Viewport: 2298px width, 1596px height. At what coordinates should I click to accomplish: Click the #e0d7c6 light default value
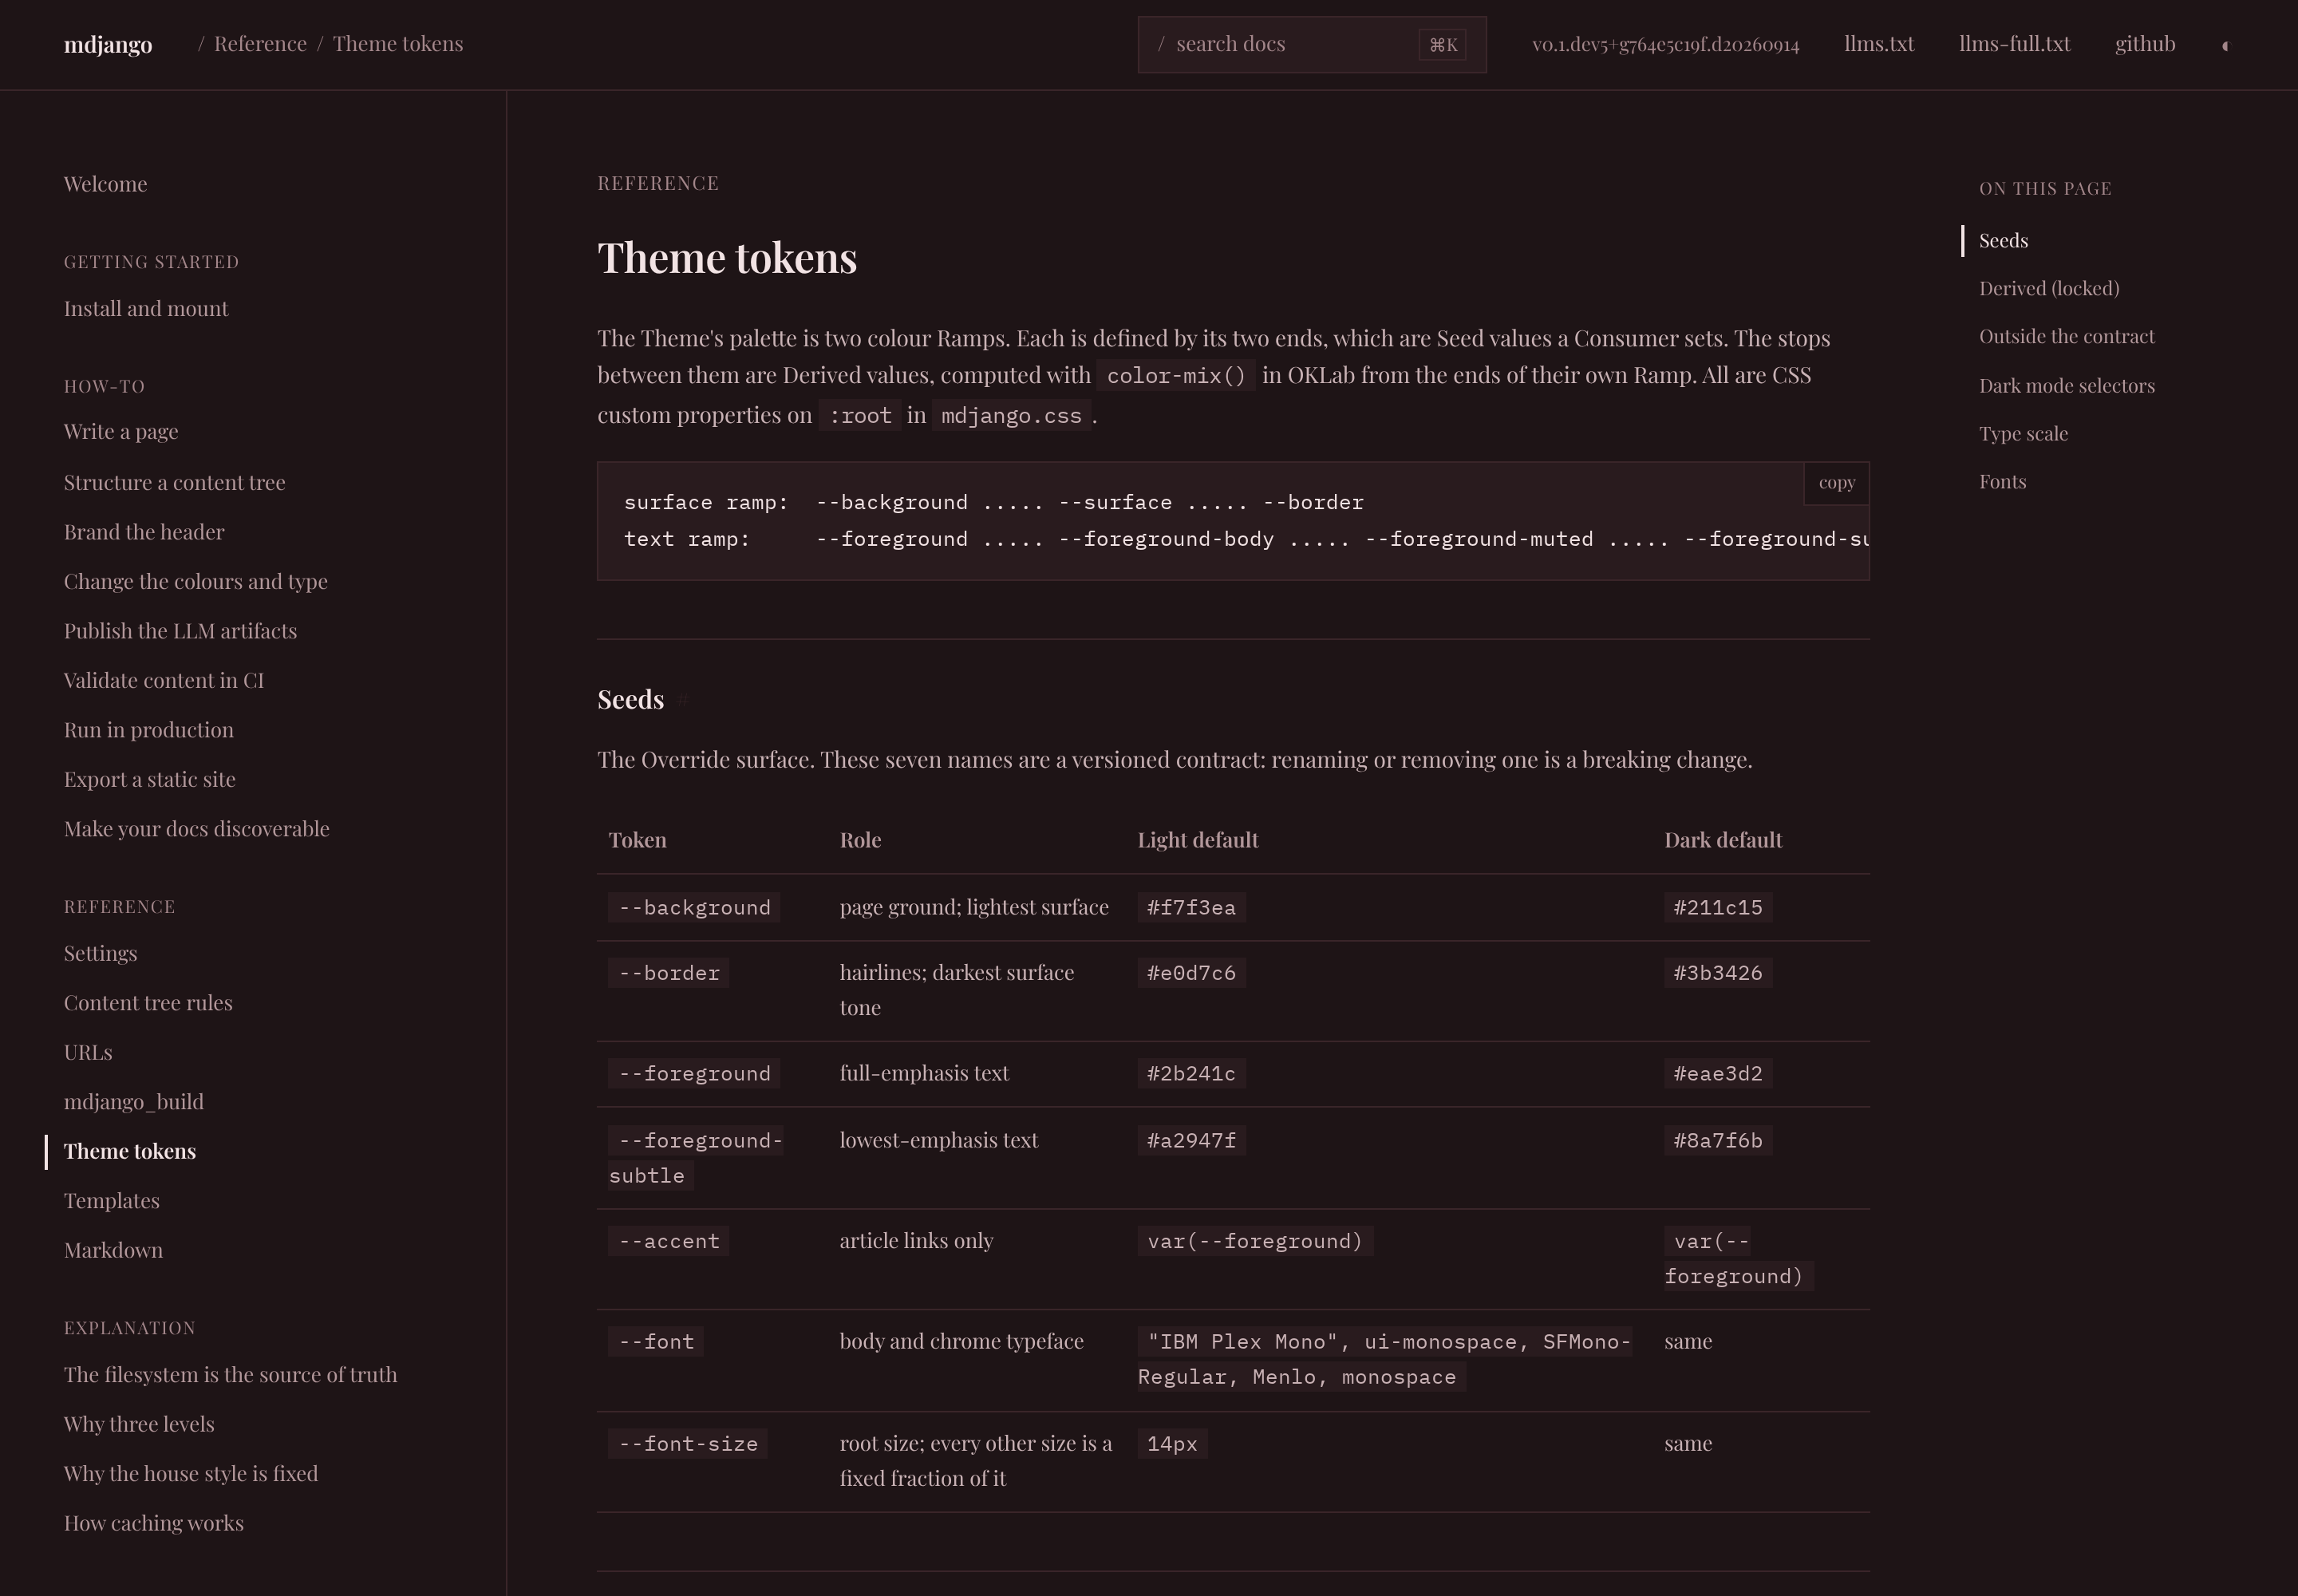tap(1191, 973)
